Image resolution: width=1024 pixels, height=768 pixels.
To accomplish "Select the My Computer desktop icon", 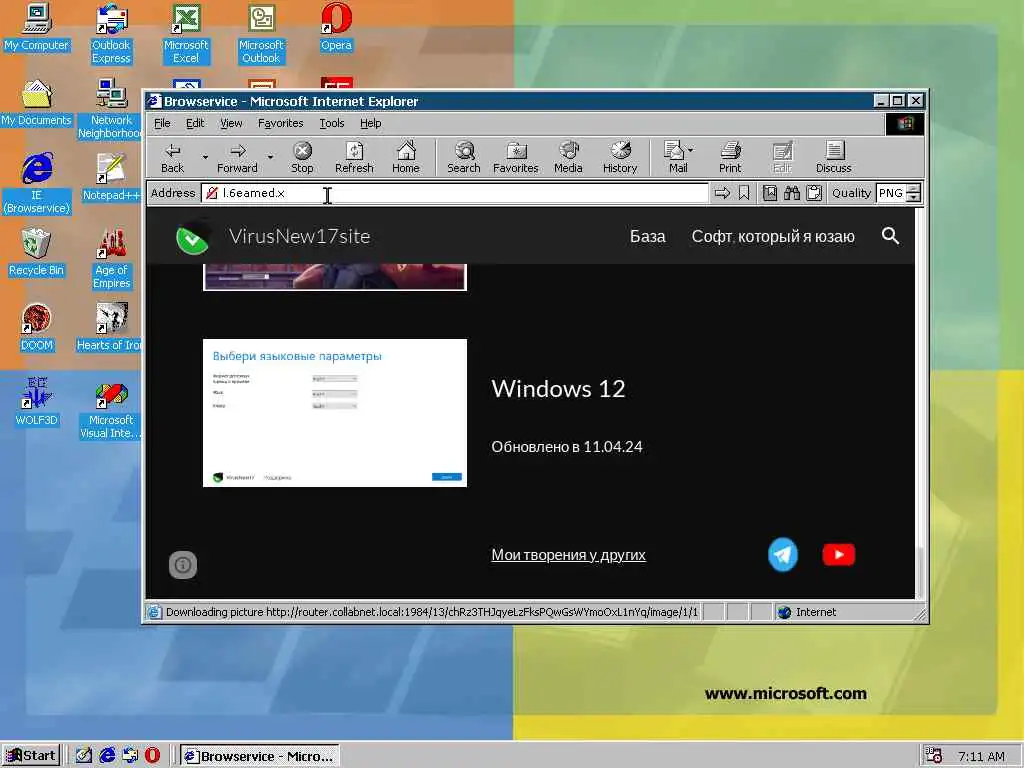I will 36,27.
